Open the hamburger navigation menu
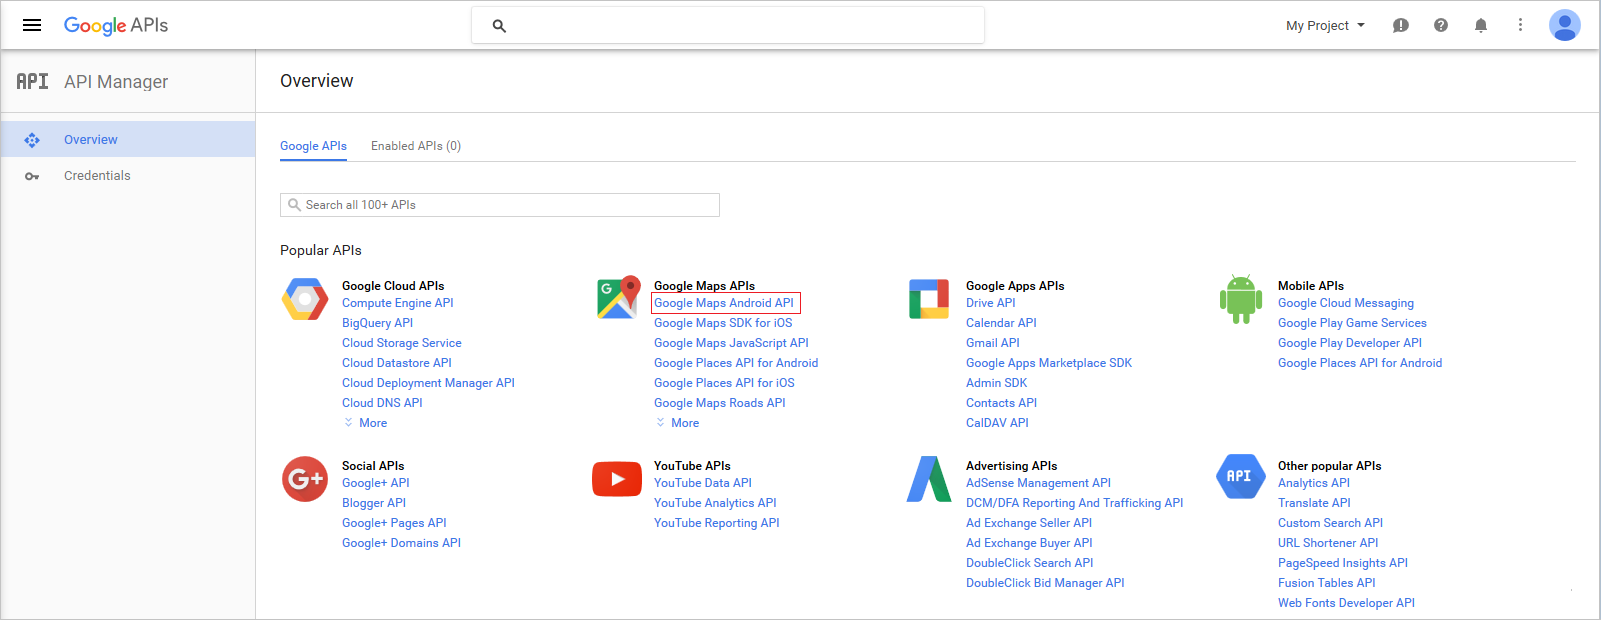The width and height of the screenshot is (1601, 620). (32, 25)
